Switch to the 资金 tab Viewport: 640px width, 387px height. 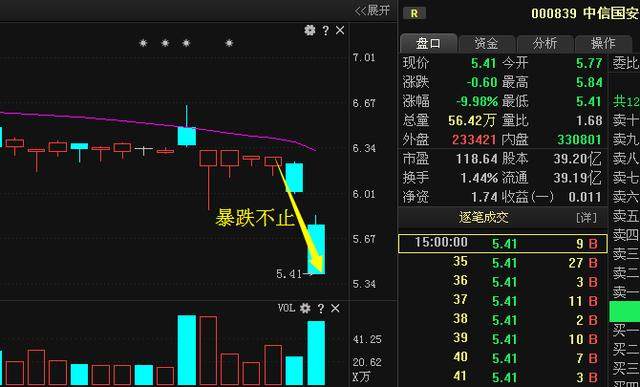tap(487, 43)
